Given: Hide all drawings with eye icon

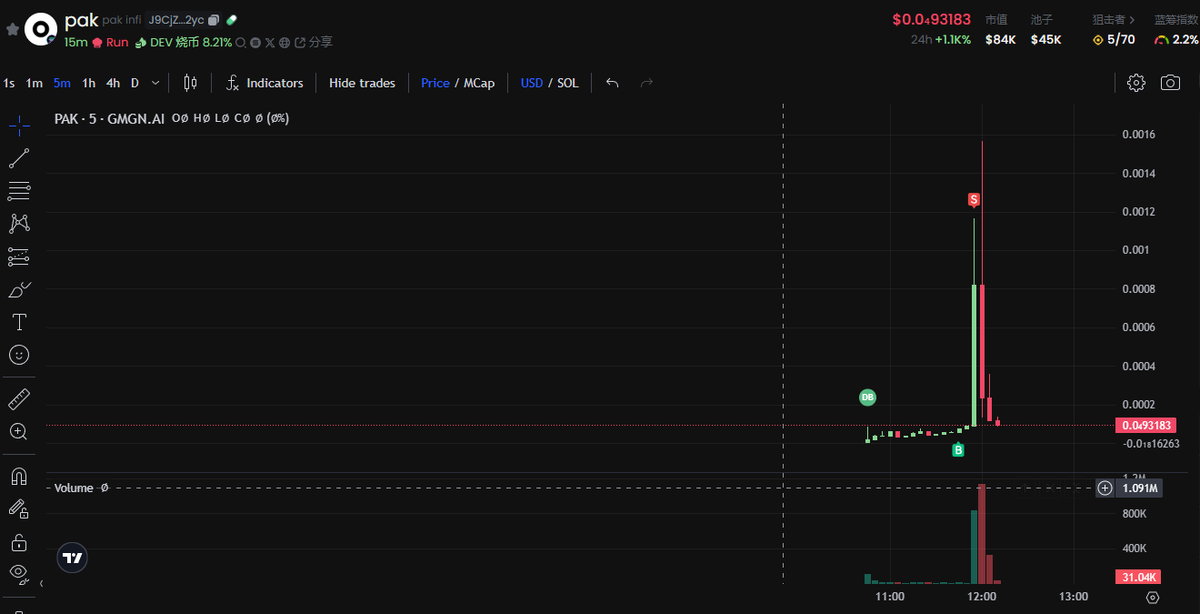Looking at the screenshot, I should [x=19, y=574].
